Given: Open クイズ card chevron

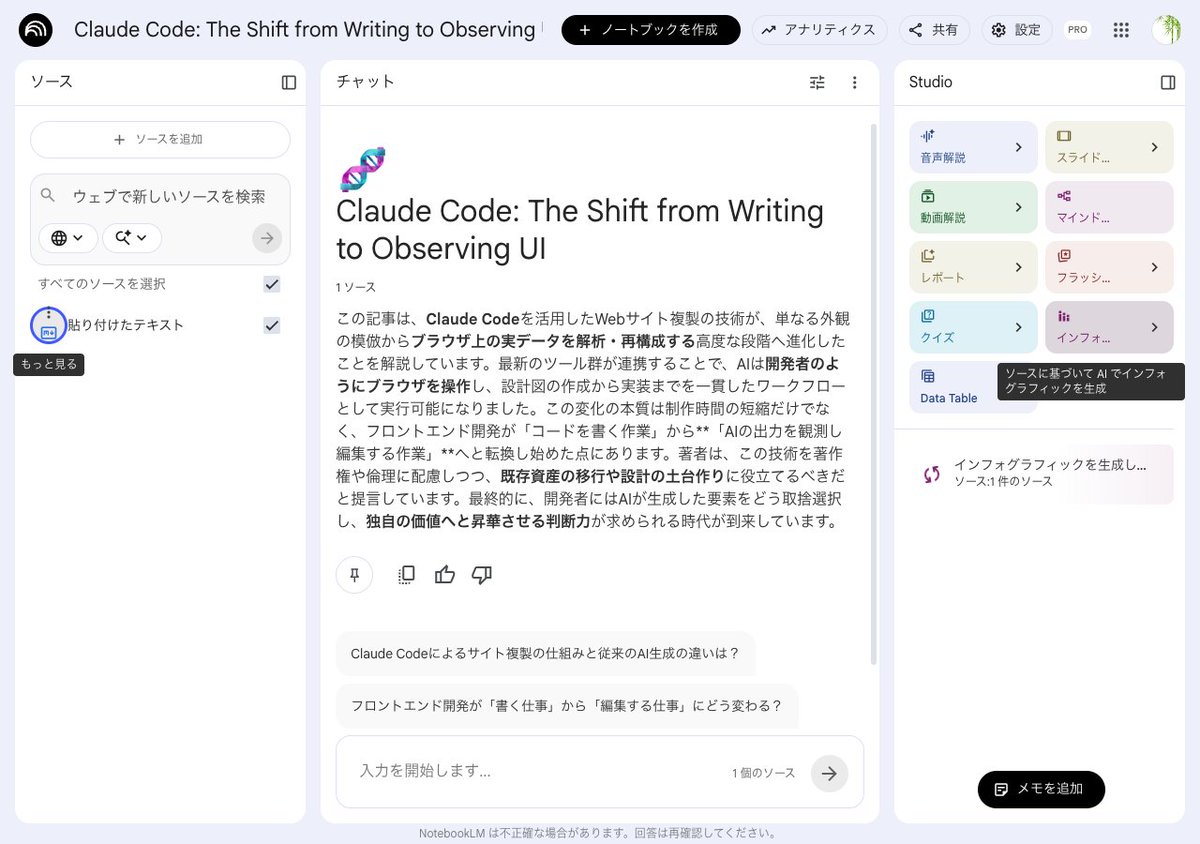Looking at the screenshot, I should 1019,327.
